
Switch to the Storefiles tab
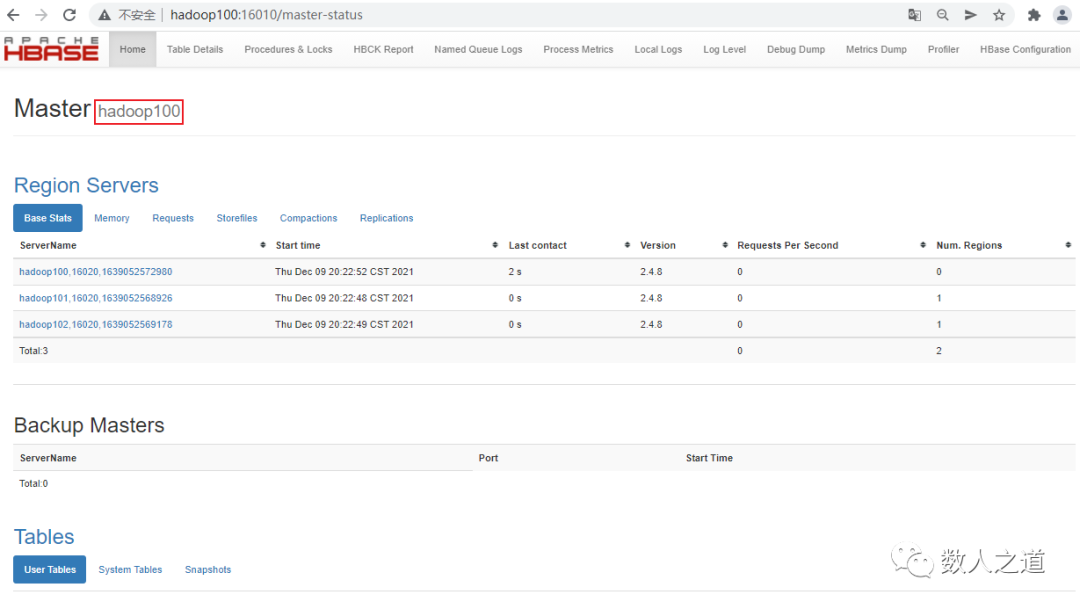[x=237, y=218]
